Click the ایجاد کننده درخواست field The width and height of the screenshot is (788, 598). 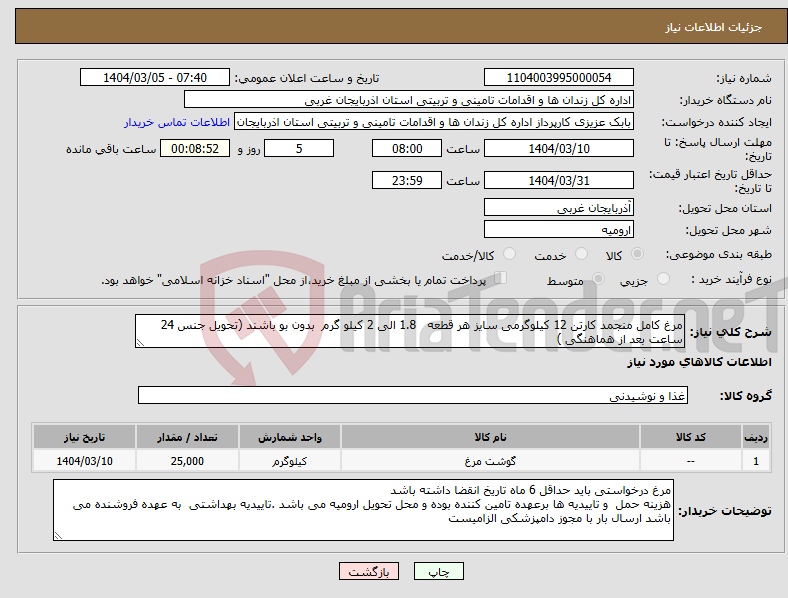pyautogui.click(x=434, y=122)
